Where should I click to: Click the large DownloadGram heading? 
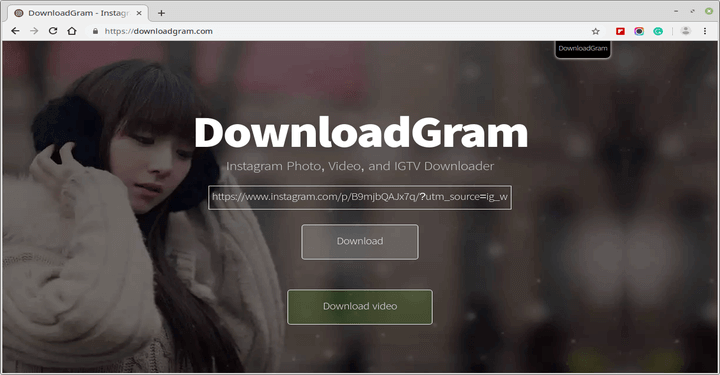(x=361, y=133)
